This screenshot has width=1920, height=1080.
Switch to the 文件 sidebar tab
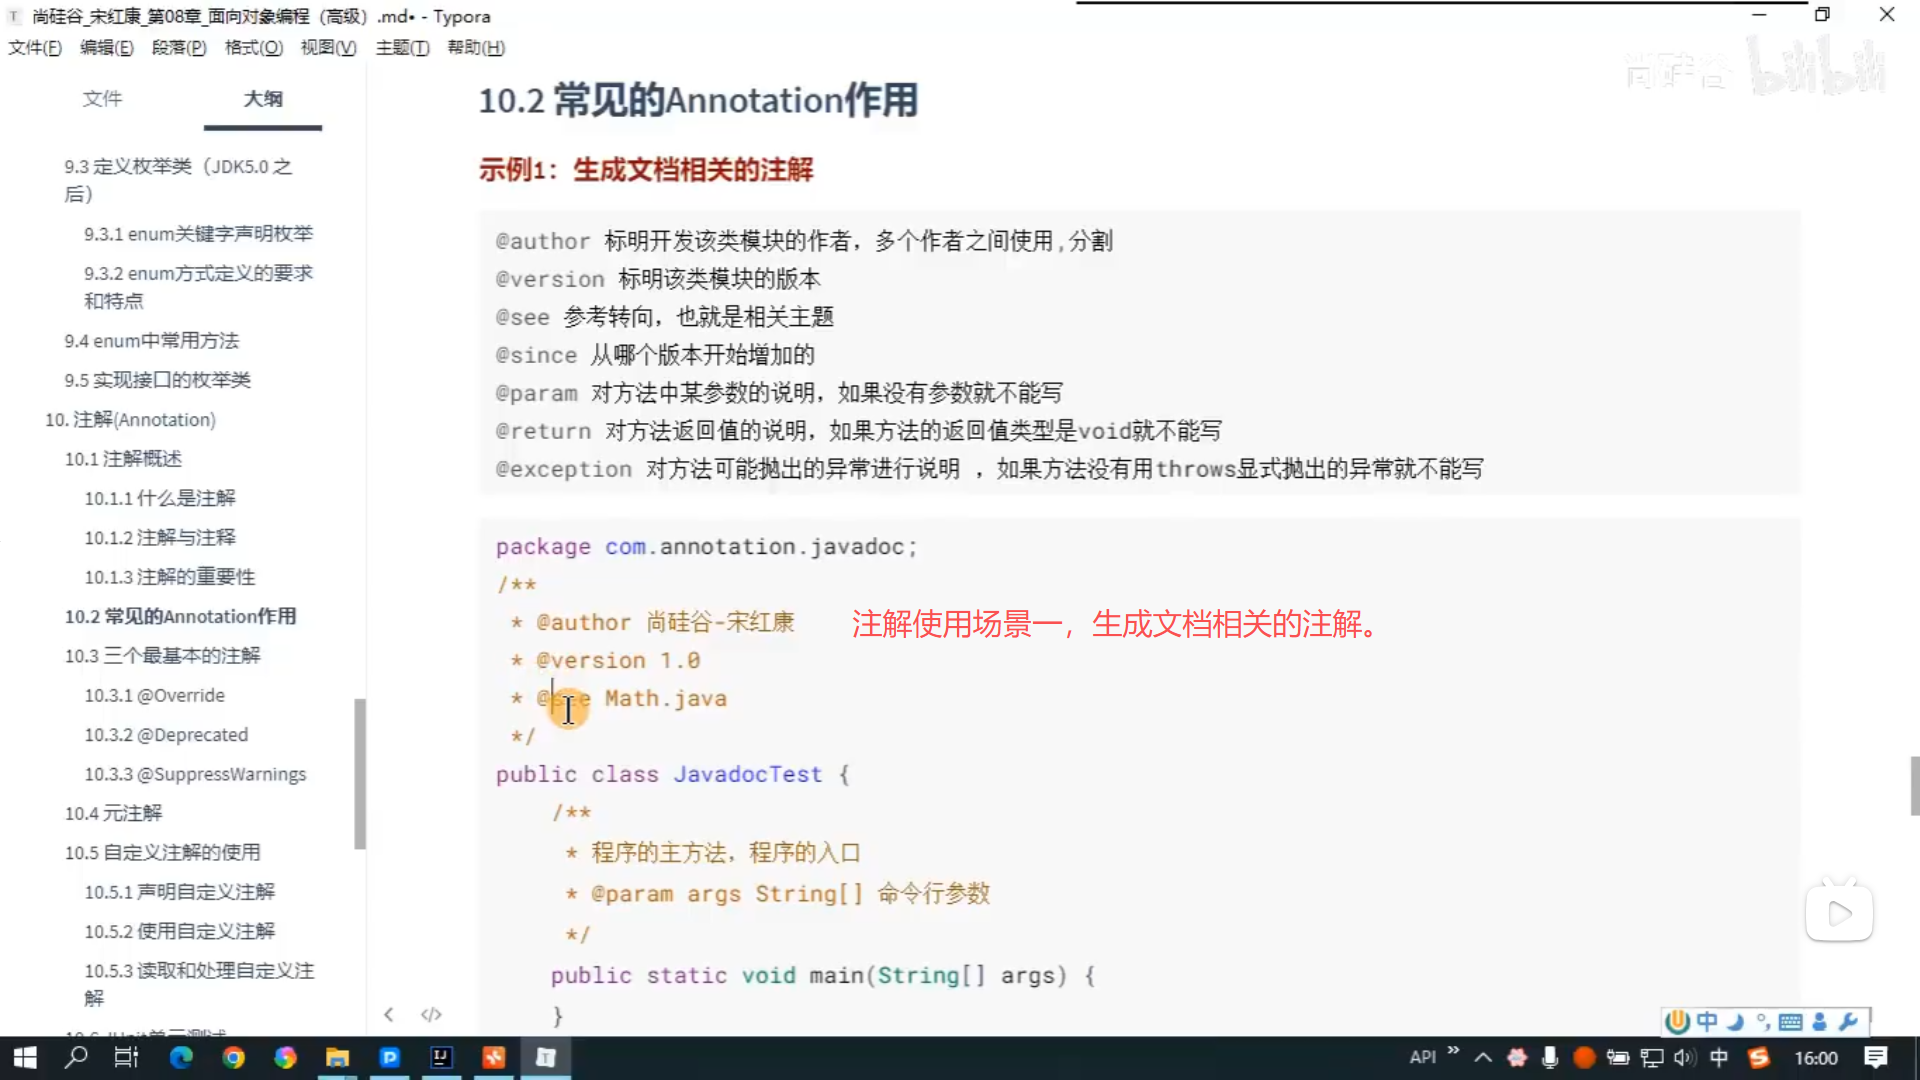pyautogui.click(x=102, y=98)
